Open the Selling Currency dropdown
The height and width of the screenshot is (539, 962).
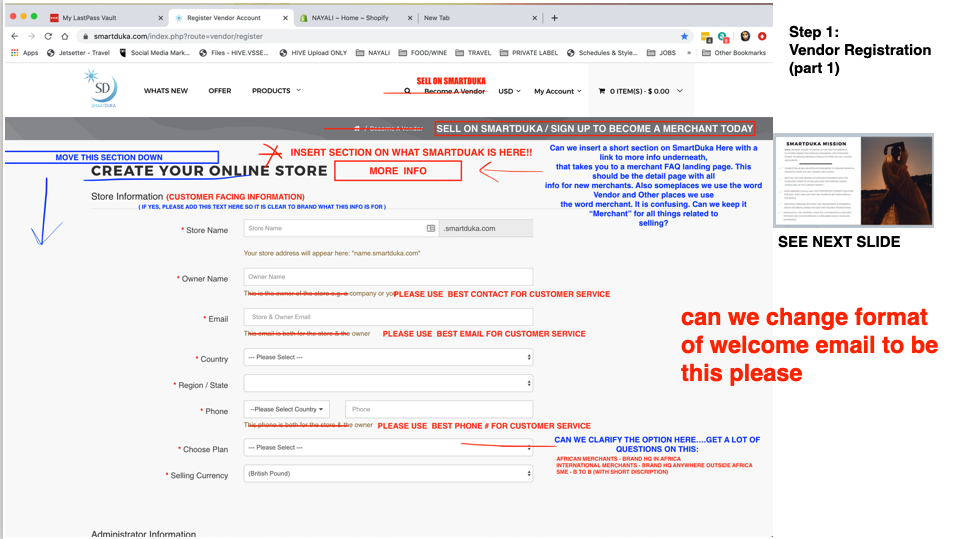click(x=388, y=473)
